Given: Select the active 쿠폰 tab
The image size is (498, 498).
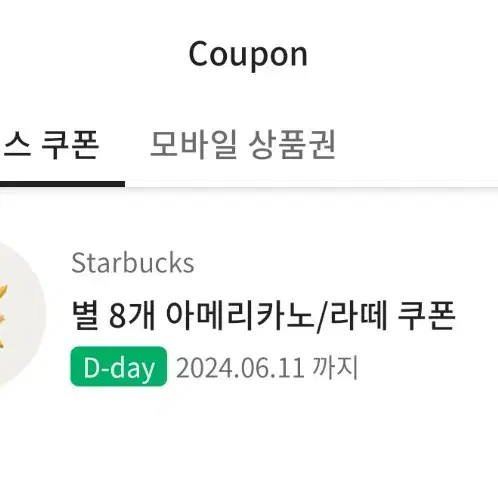Looking at the screenshot, I should (x=50, y=145).
